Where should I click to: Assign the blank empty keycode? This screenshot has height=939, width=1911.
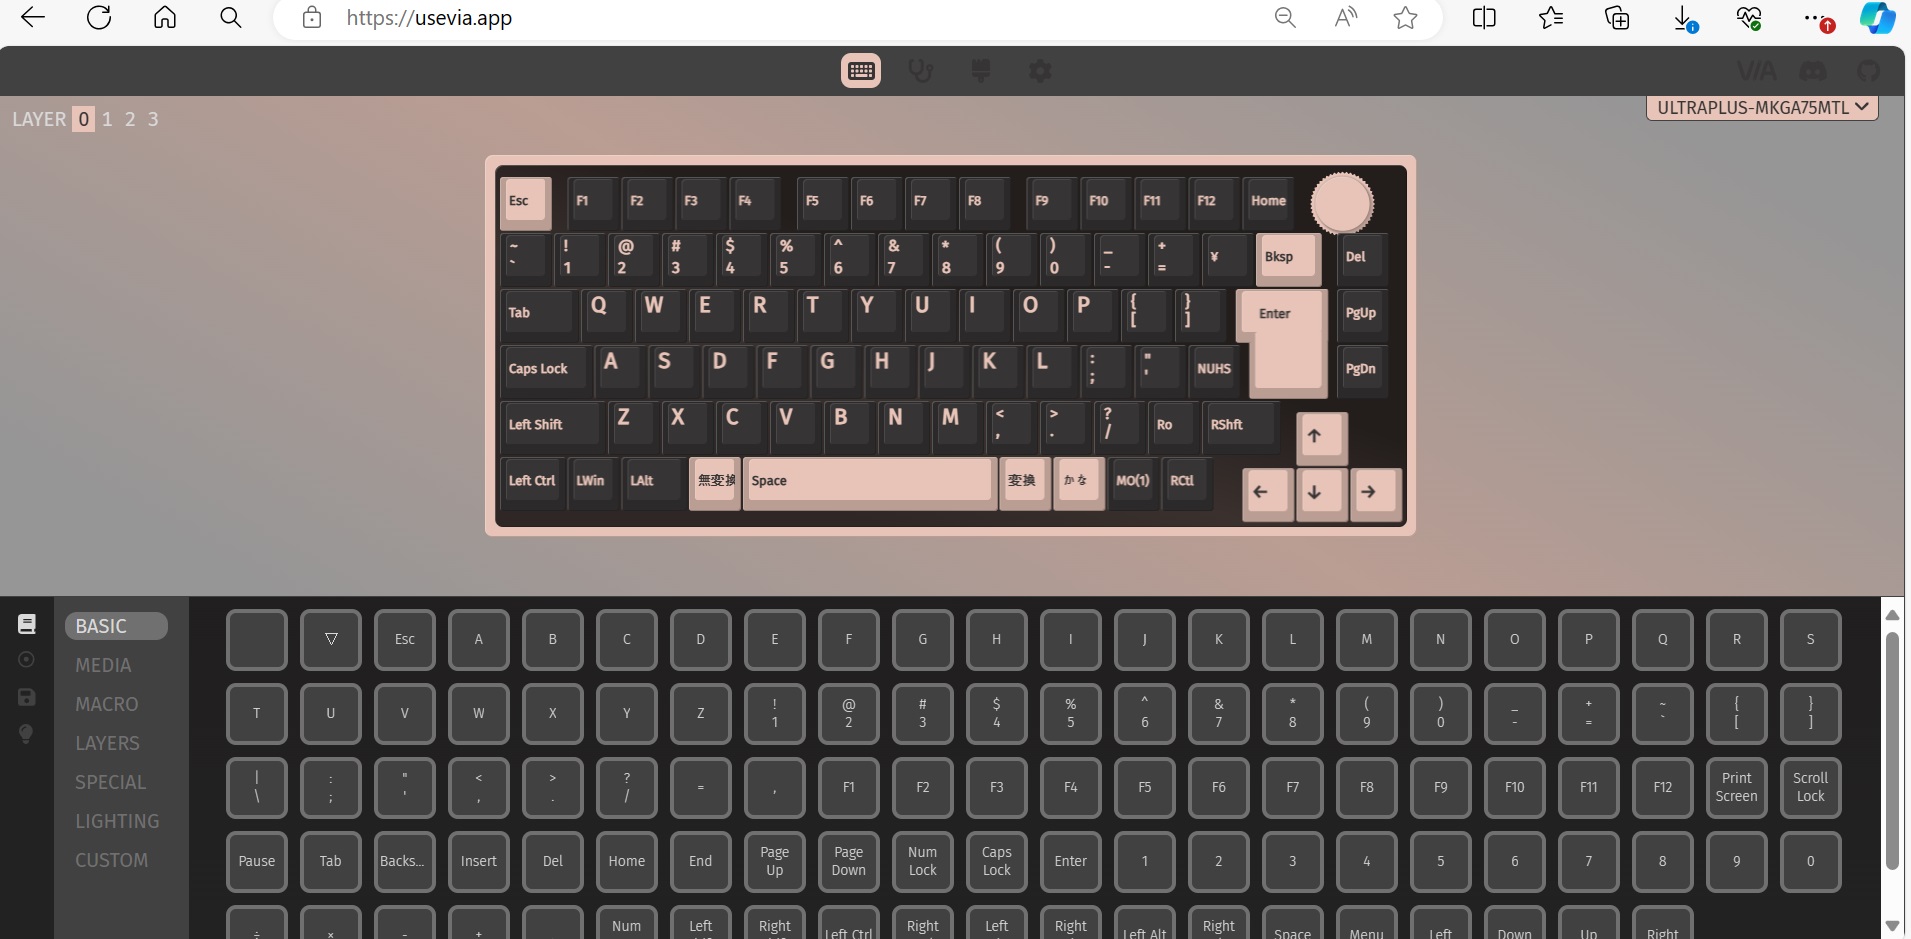[x=257, y=639]
